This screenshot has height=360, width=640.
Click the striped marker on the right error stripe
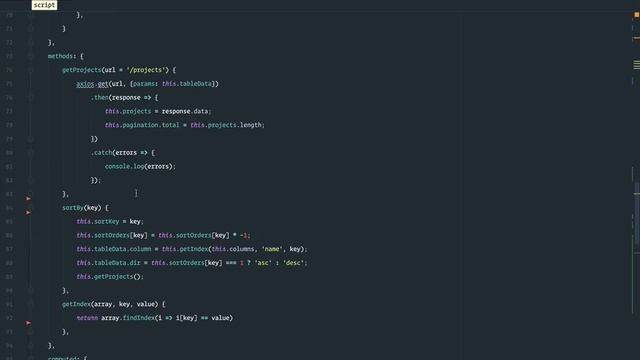point(637,64)
